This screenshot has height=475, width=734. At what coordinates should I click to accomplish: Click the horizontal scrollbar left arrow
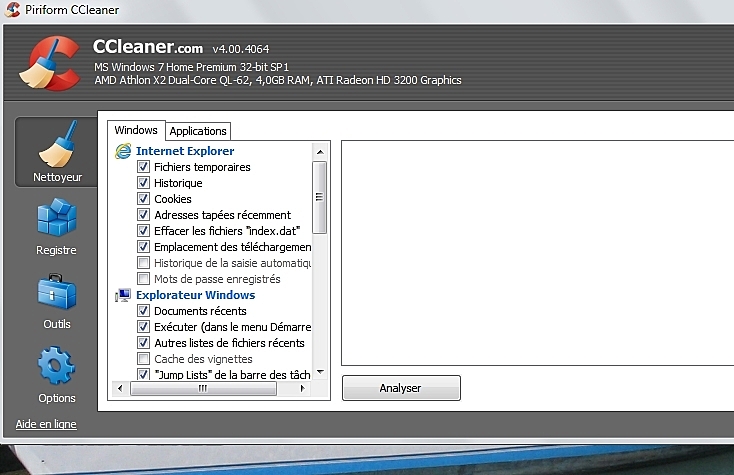pyautogui.click(x=120, y=388)
